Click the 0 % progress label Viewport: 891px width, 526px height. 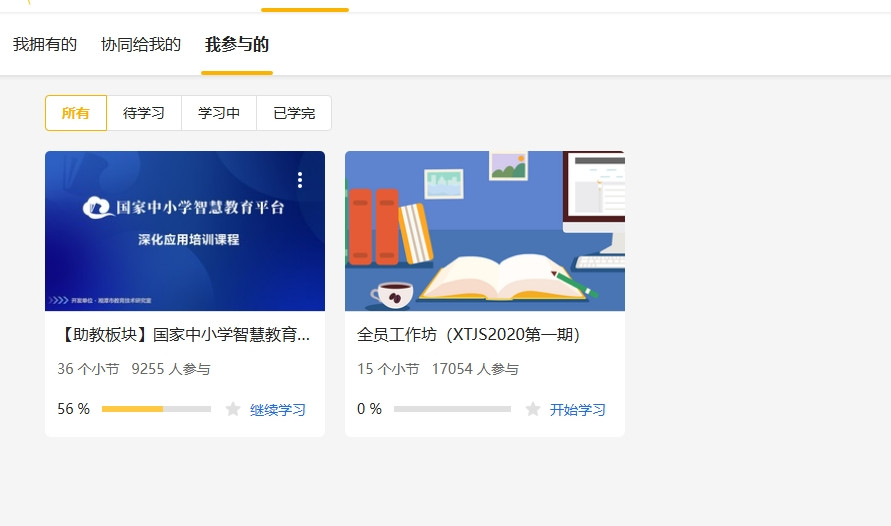(x=369, y=409)
